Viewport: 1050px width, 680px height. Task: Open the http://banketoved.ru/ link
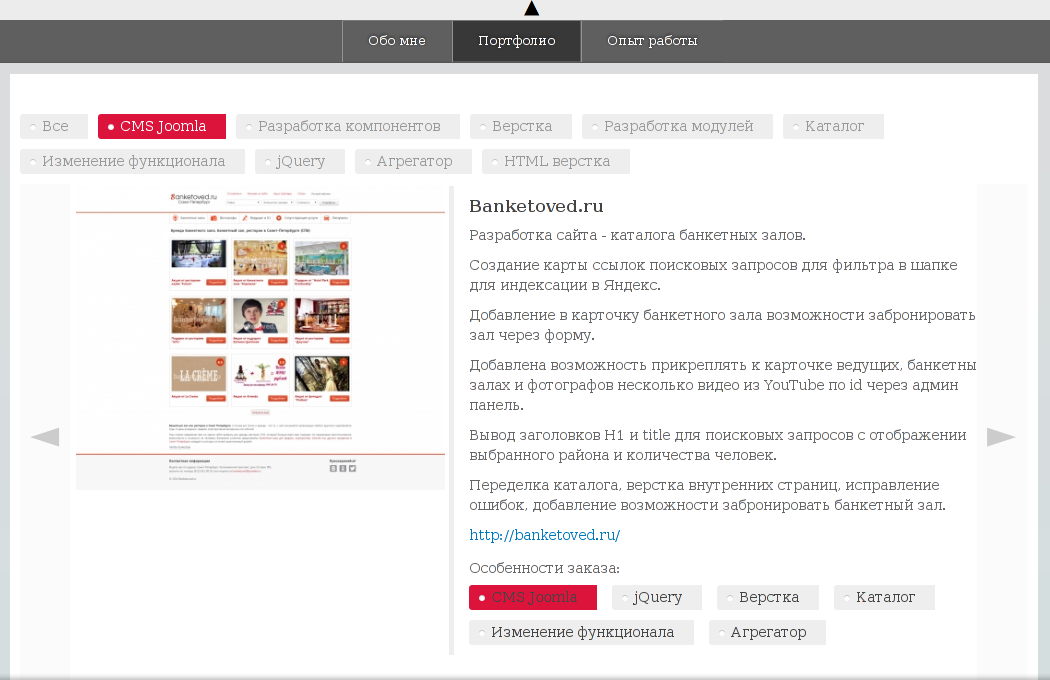[545, 535]
